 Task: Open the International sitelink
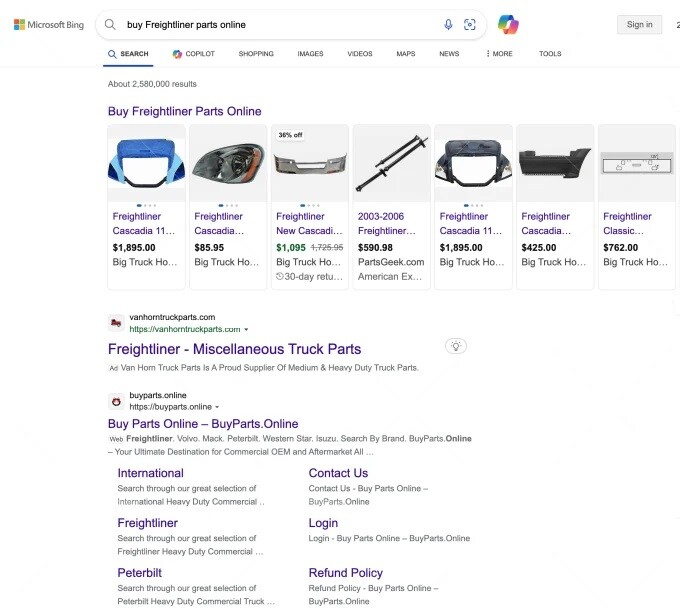click(x=150, y=473)
